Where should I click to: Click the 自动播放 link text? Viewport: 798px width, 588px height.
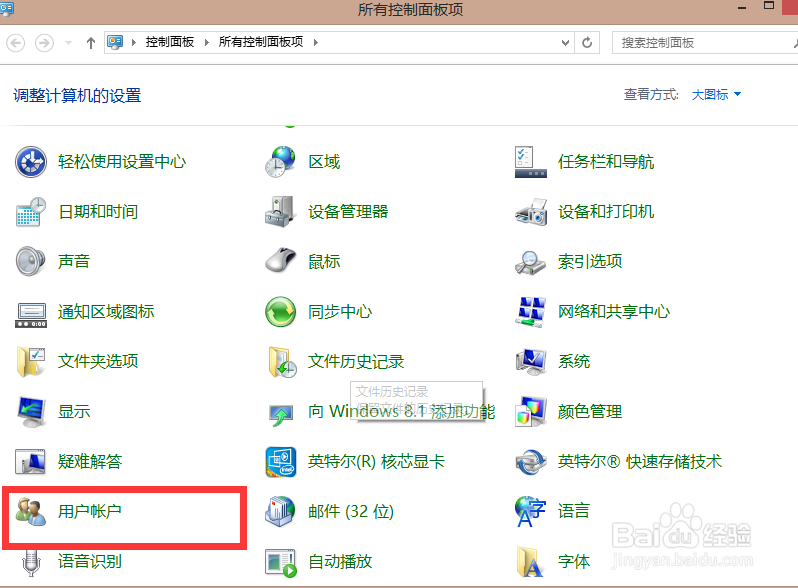(340, 561)
